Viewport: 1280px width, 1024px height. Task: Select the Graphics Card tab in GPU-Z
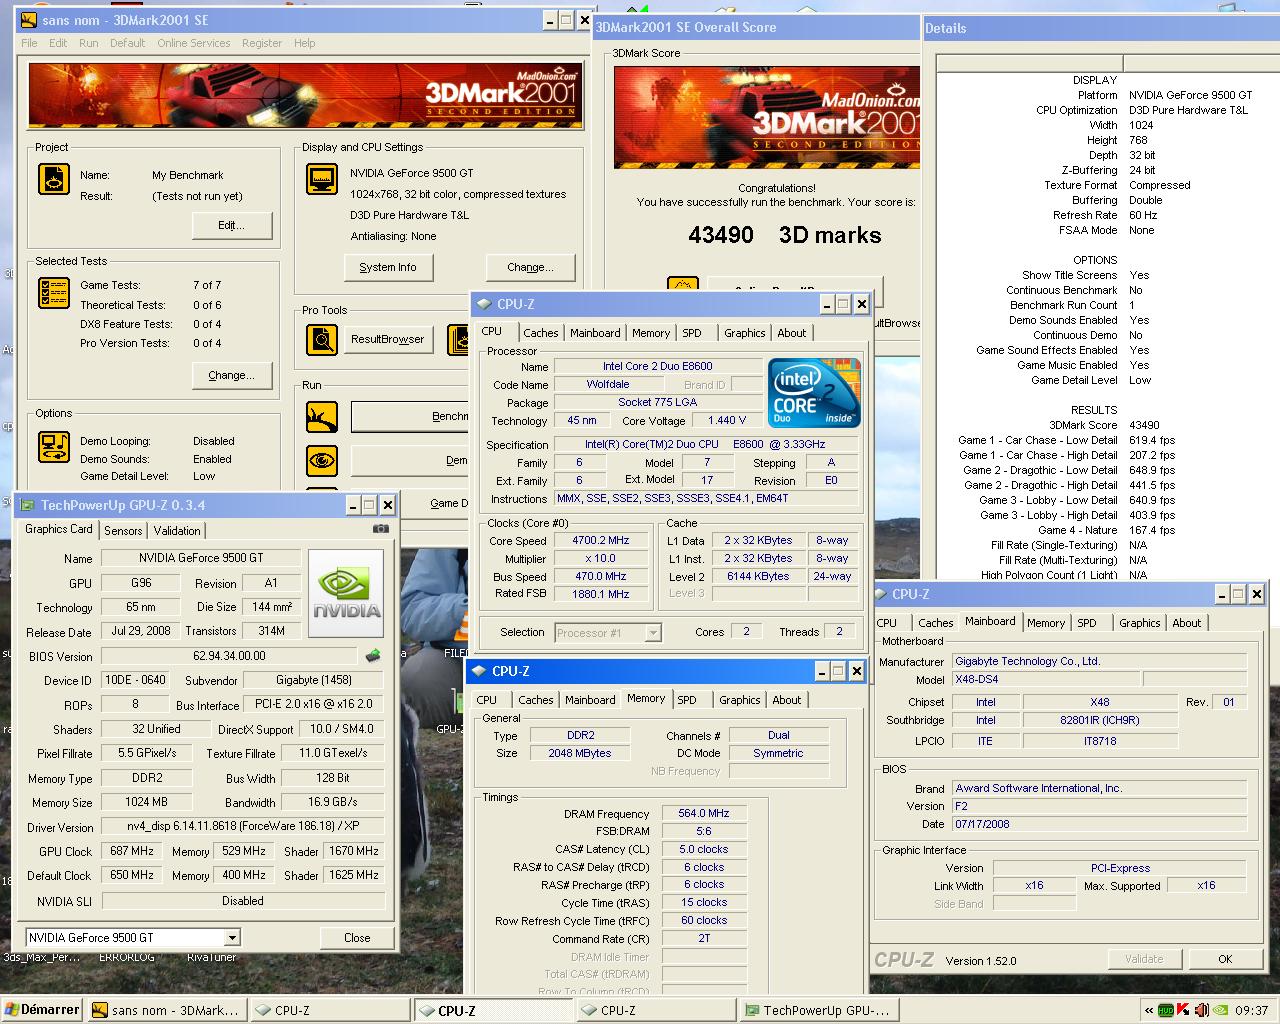59,529
